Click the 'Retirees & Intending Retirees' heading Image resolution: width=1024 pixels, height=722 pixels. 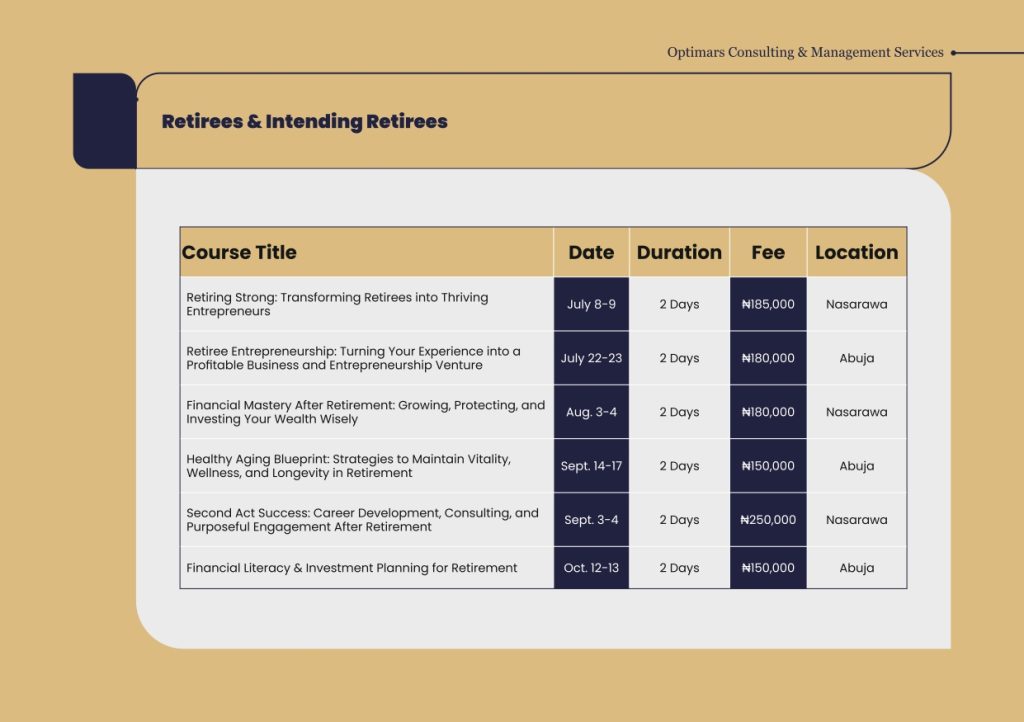pos(304,121)
